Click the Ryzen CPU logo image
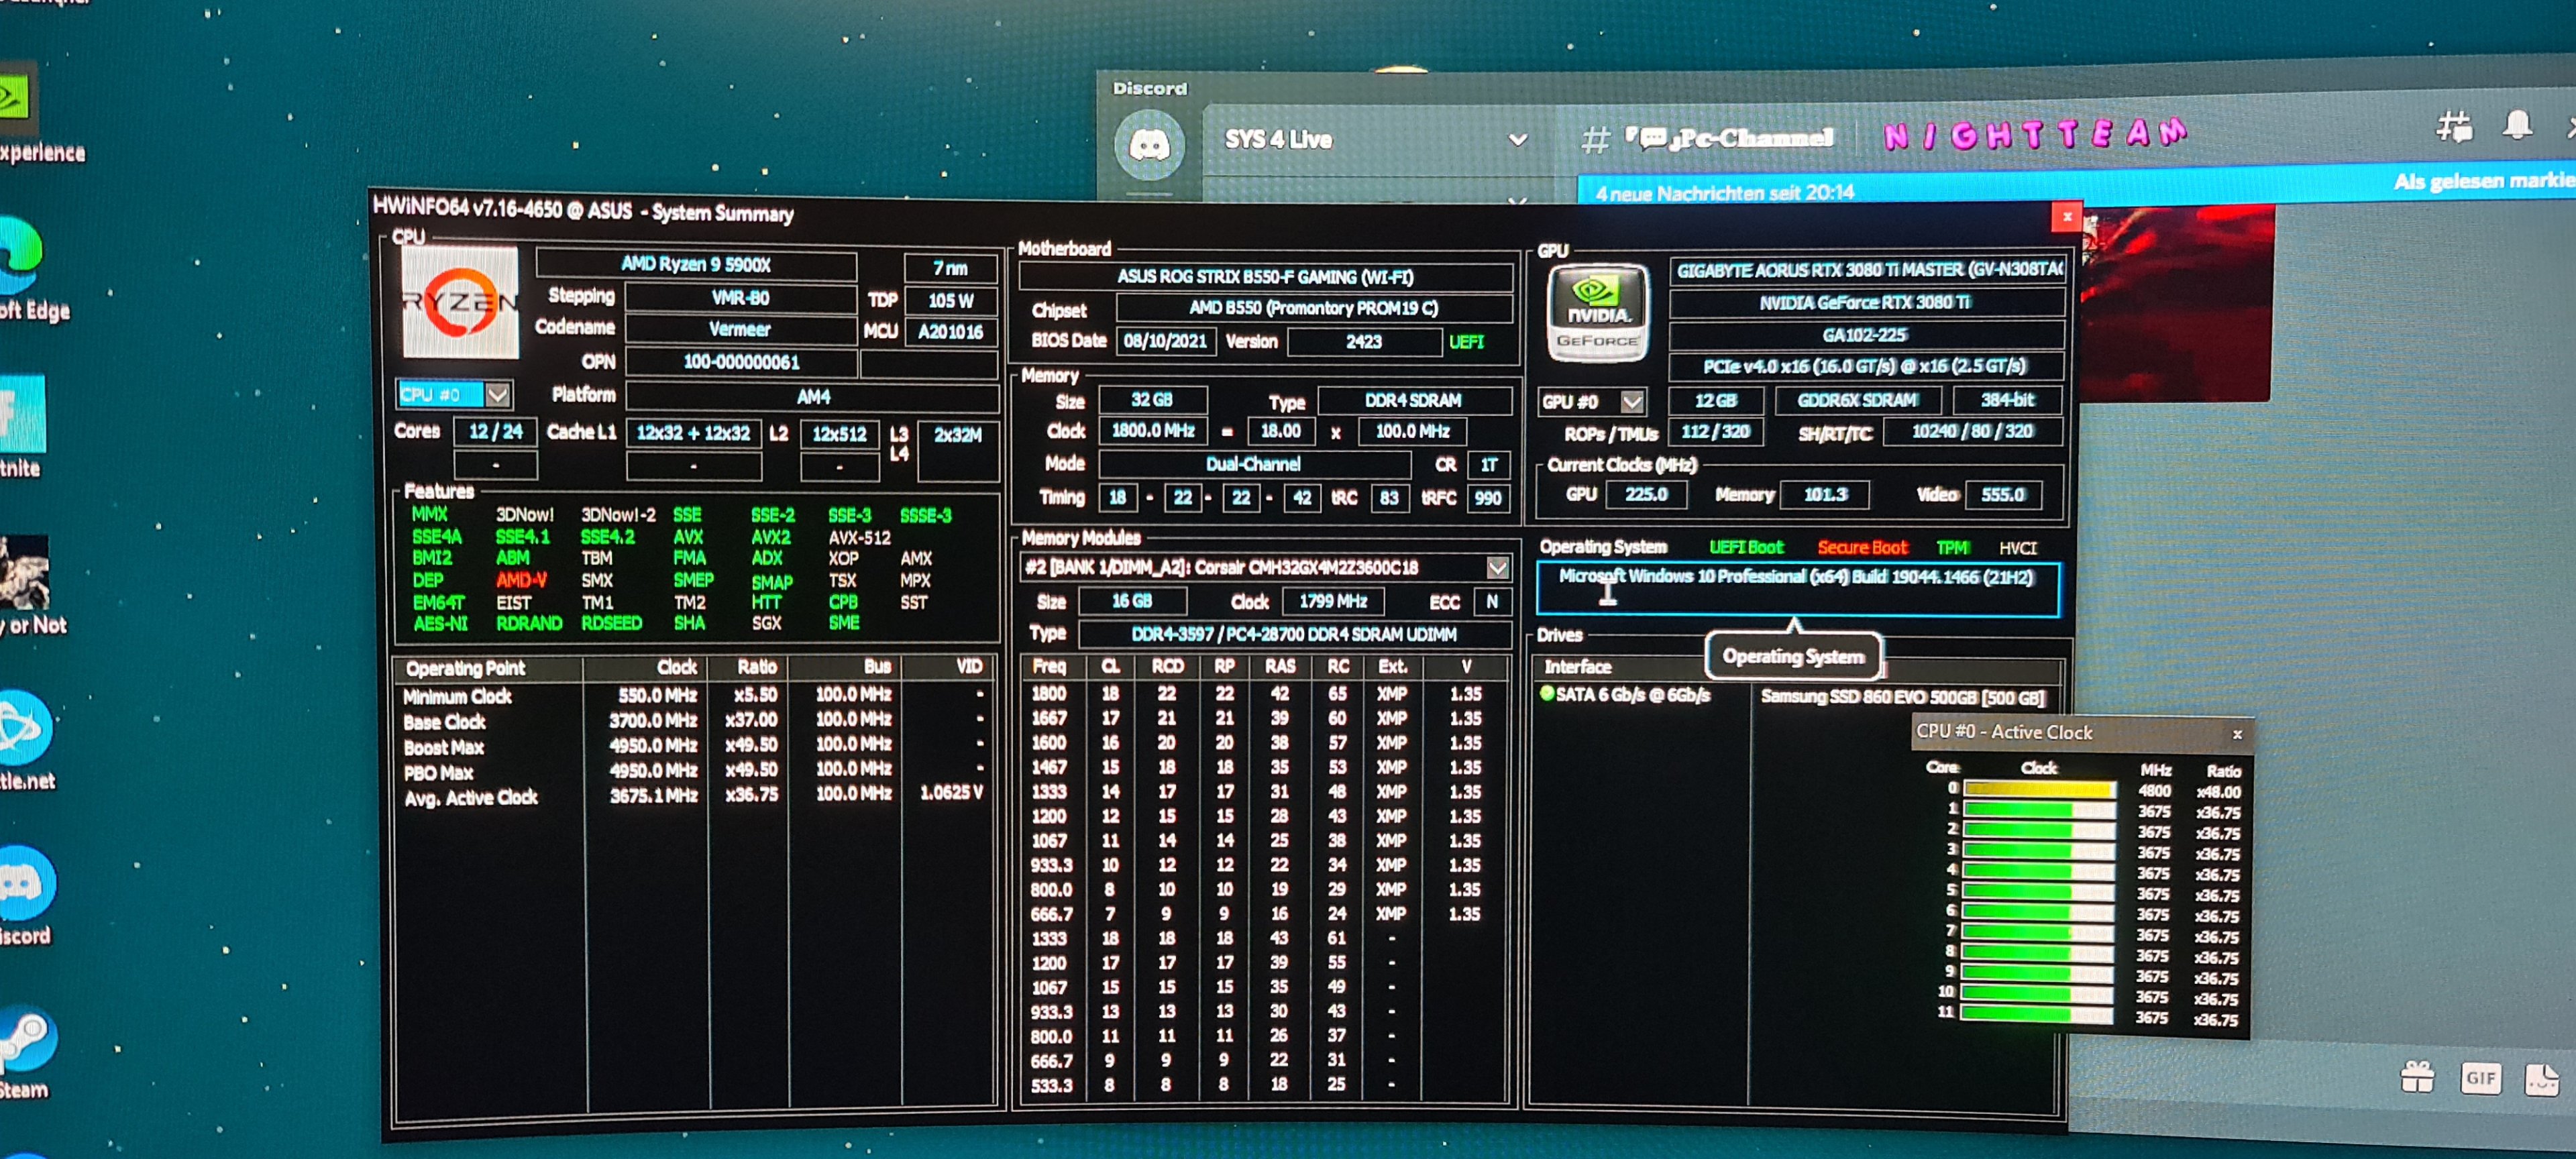Viewport: 2576px width, 1159px height. tap(460, 302)
